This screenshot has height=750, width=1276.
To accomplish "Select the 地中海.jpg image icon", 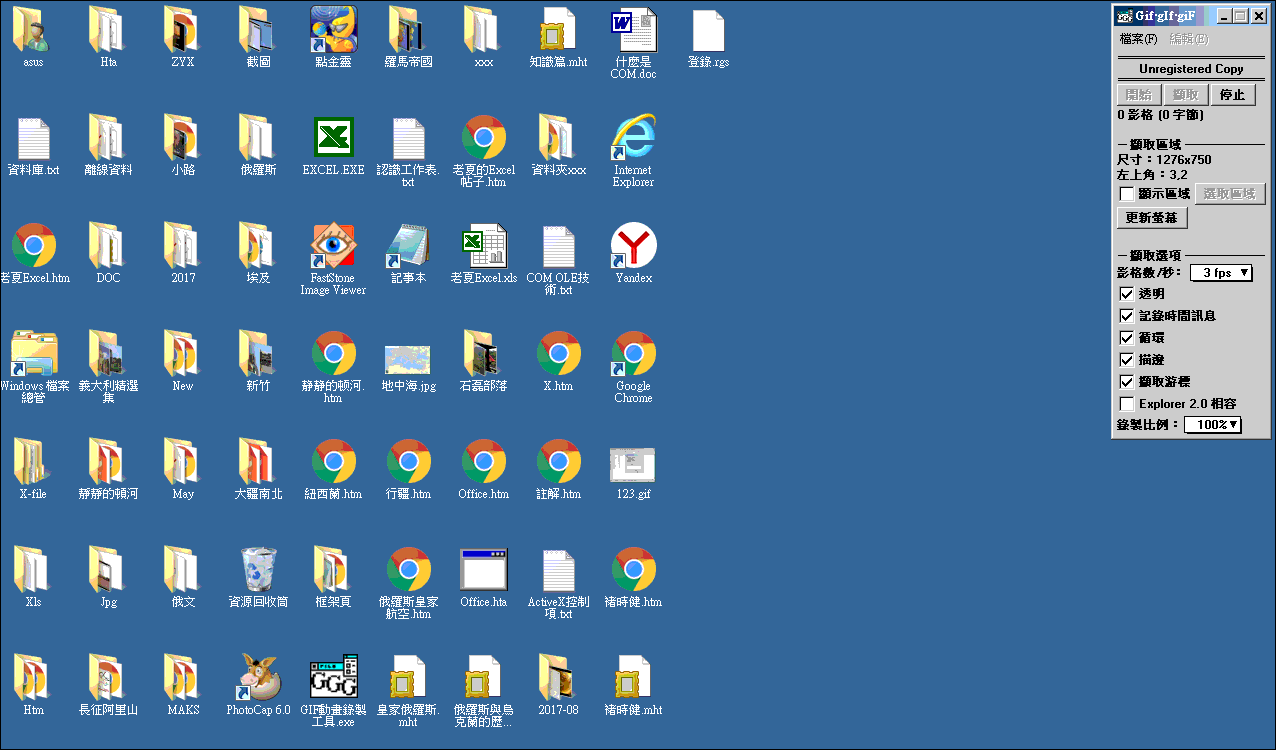I will point(408,360).
